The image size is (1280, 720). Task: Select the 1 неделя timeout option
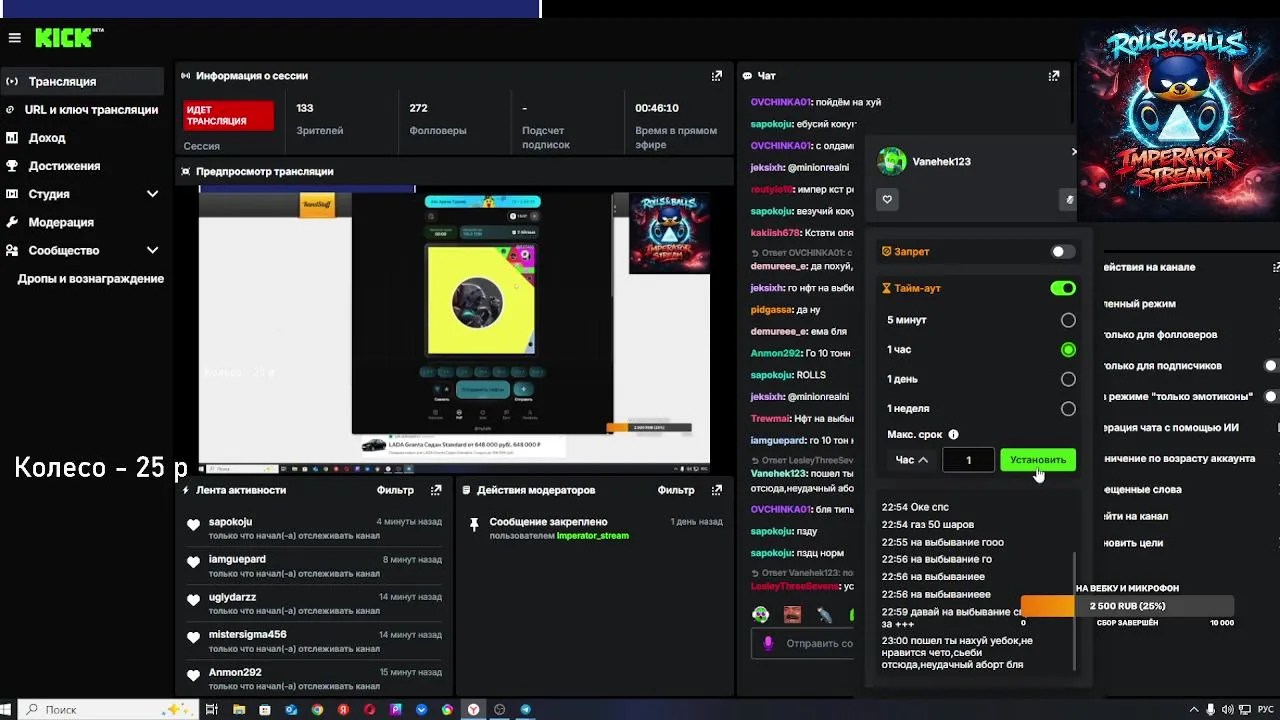[1068, 409]
